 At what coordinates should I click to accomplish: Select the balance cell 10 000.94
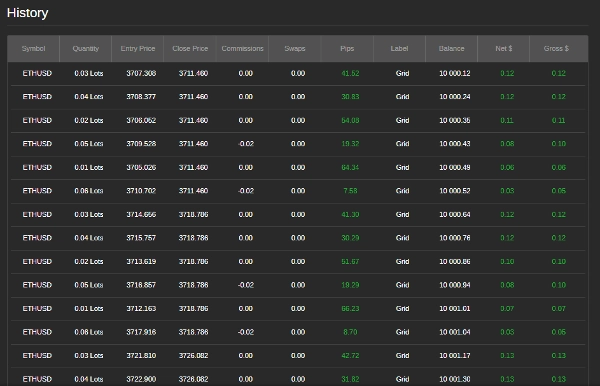pos(455,285)
